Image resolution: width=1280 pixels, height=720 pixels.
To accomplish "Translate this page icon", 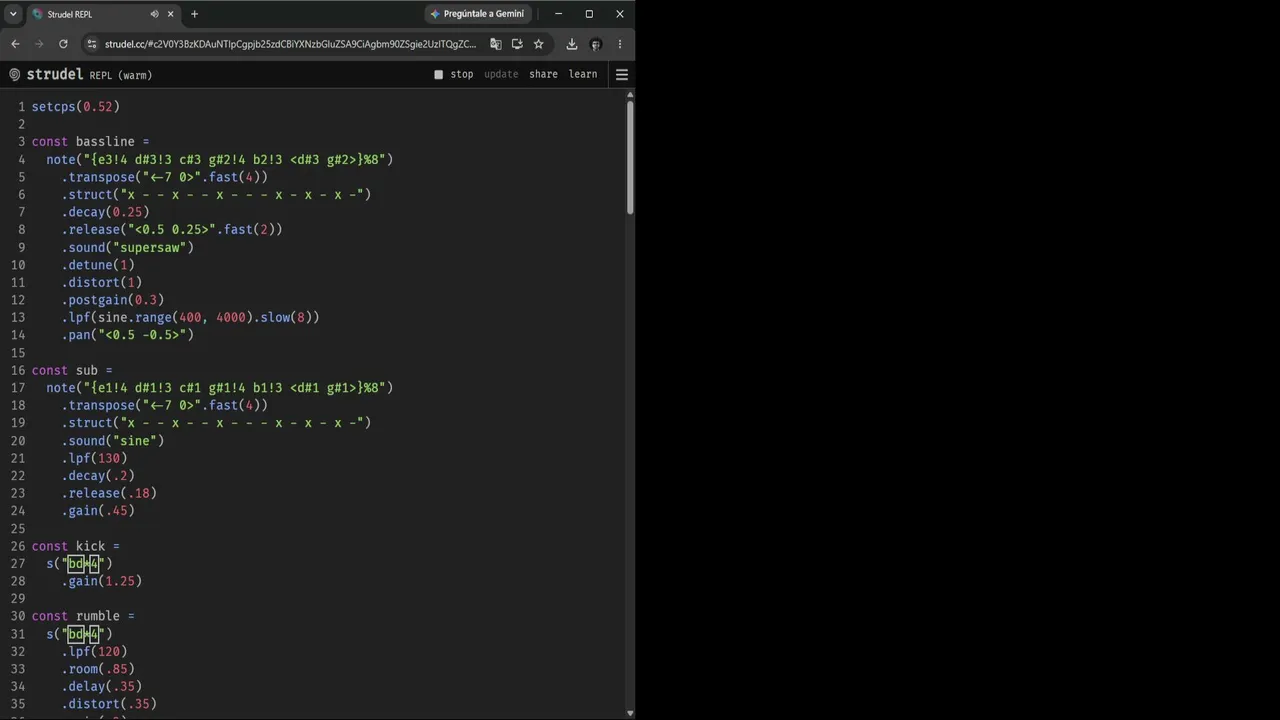I will [x=496, y=44].
